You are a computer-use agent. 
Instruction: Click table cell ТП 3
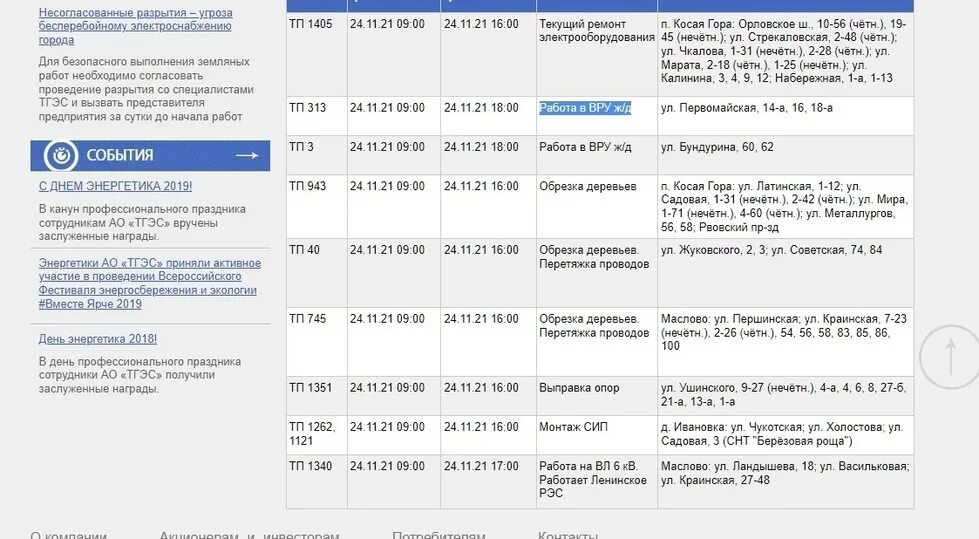click(317, 156)
